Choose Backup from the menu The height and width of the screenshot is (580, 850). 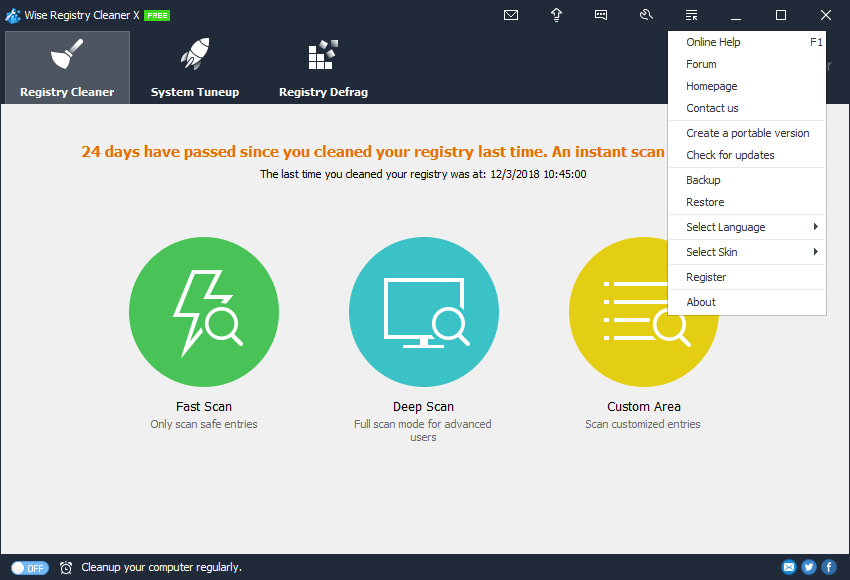pos(747,180)
